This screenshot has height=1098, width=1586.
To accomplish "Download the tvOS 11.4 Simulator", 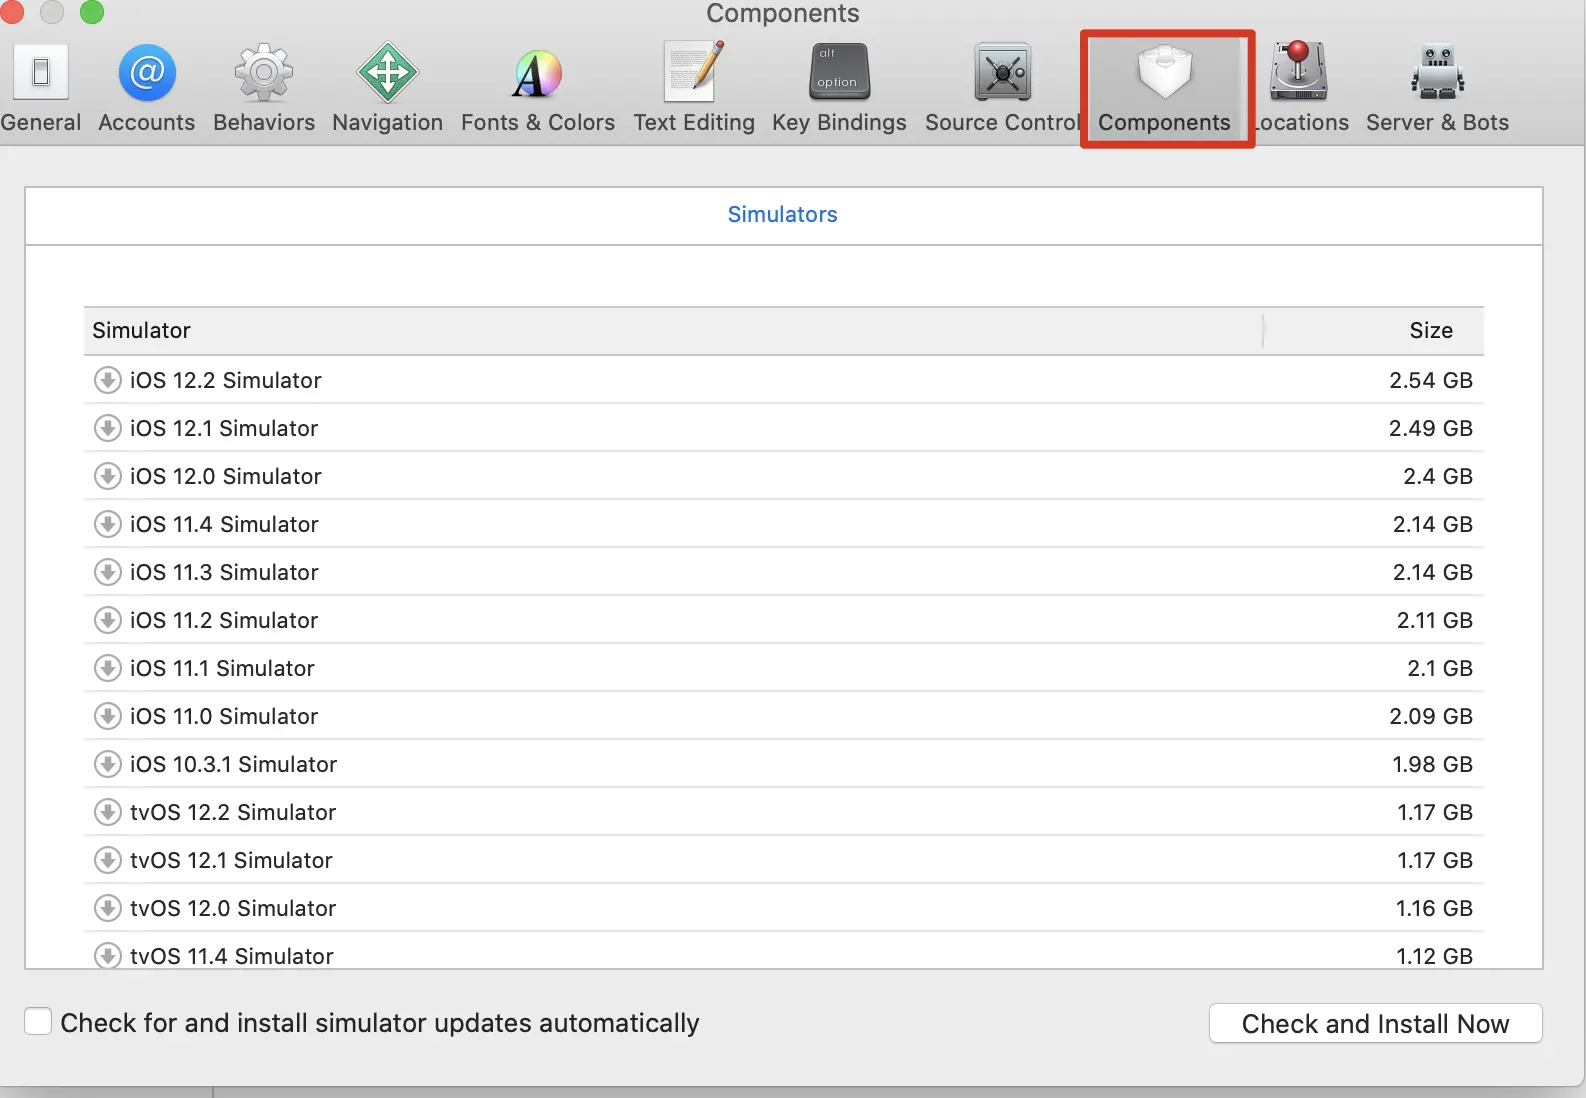I will click(x=107, y=956).
